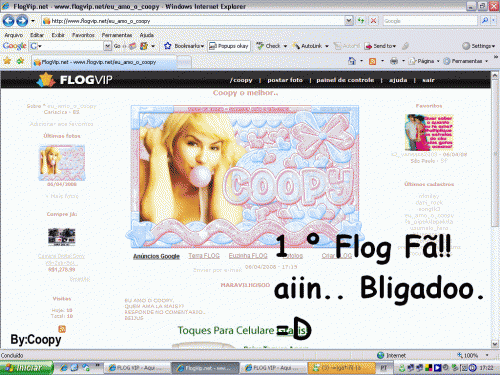Toggle the Popups okay blocker button

point(229,46)
